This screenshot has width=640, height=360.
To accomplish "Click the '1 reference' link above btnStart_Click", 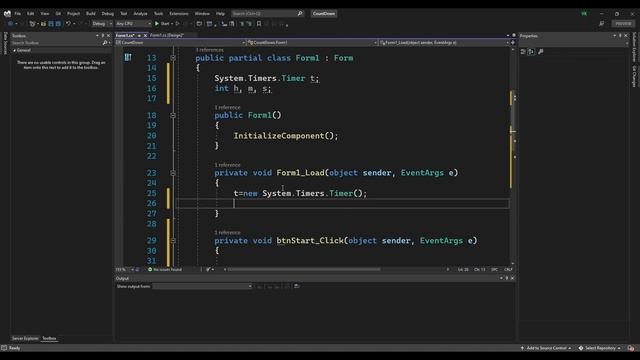I will [227, 233].
